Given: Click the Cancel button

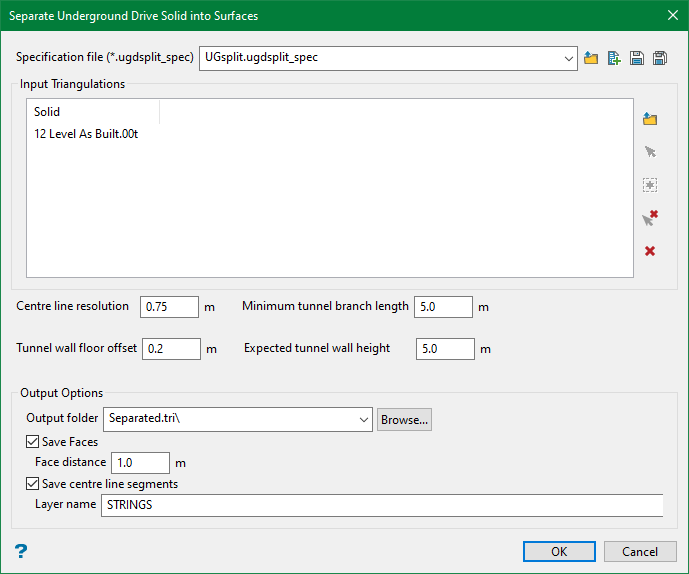Looking at the screenshot, I should coord(640,551).
